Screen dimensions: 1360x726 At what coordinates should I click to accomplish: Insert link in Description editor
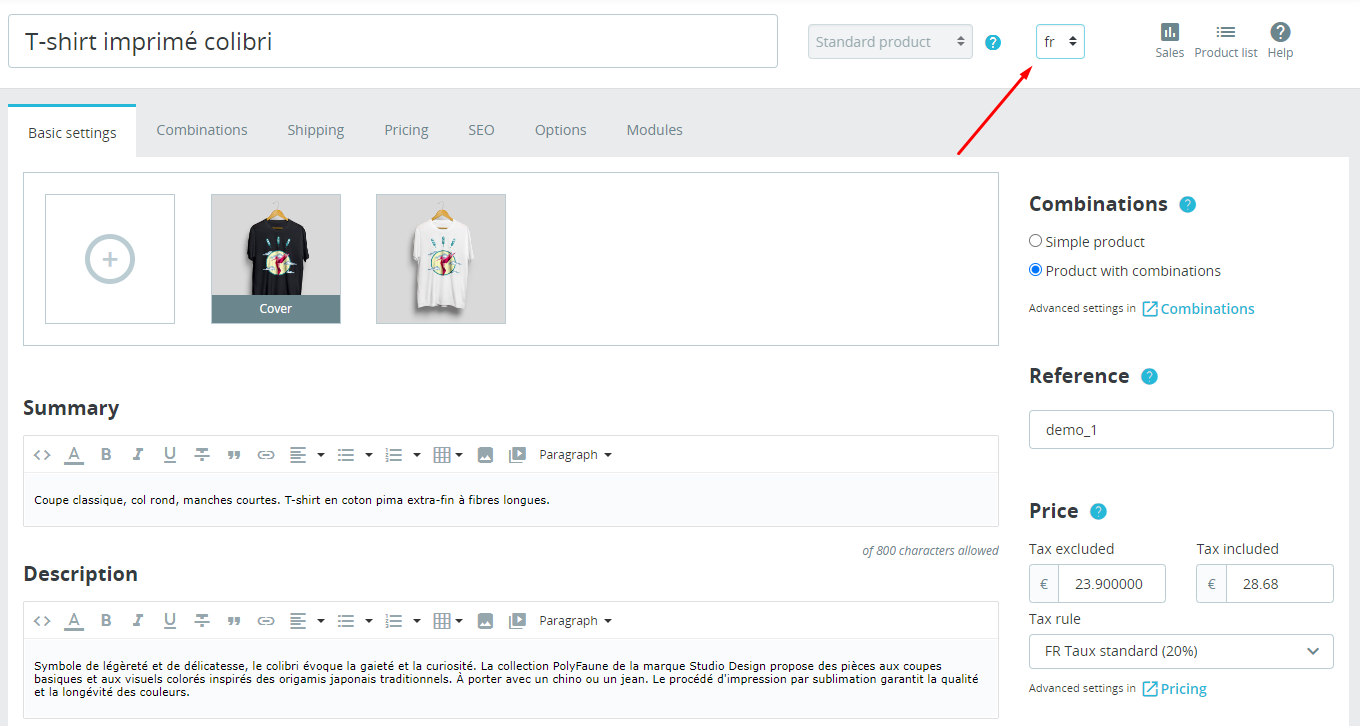click(x=266, y=621)
